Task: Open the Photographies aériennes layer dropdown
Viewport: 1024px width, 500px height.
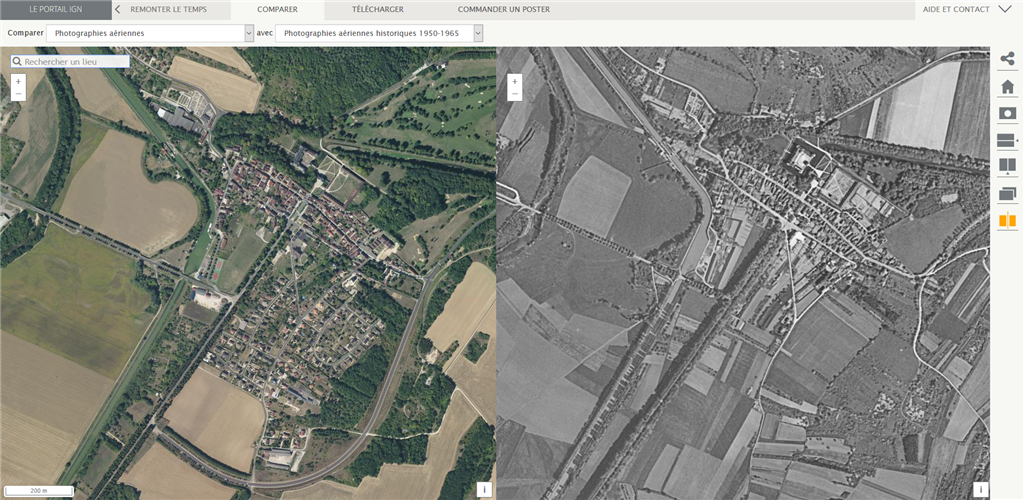Action: click(150, 33)
